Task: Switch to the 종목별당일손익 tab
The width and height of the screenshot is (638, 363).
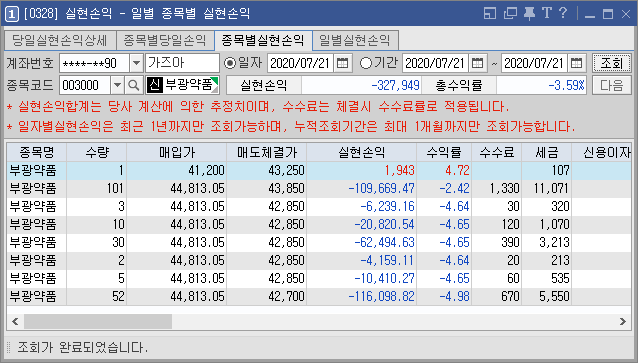Action: [x=165, y=40]
